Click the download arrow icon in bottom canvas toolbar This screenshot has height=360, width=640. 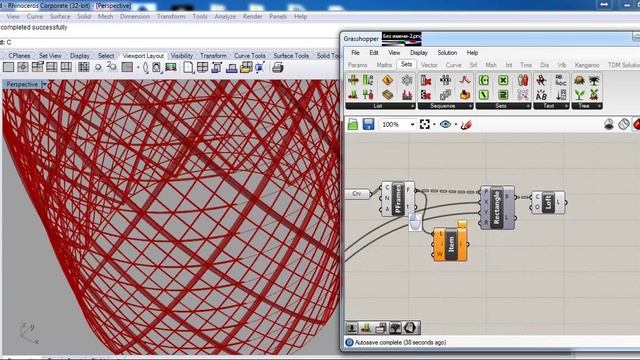tap(351, 328)
